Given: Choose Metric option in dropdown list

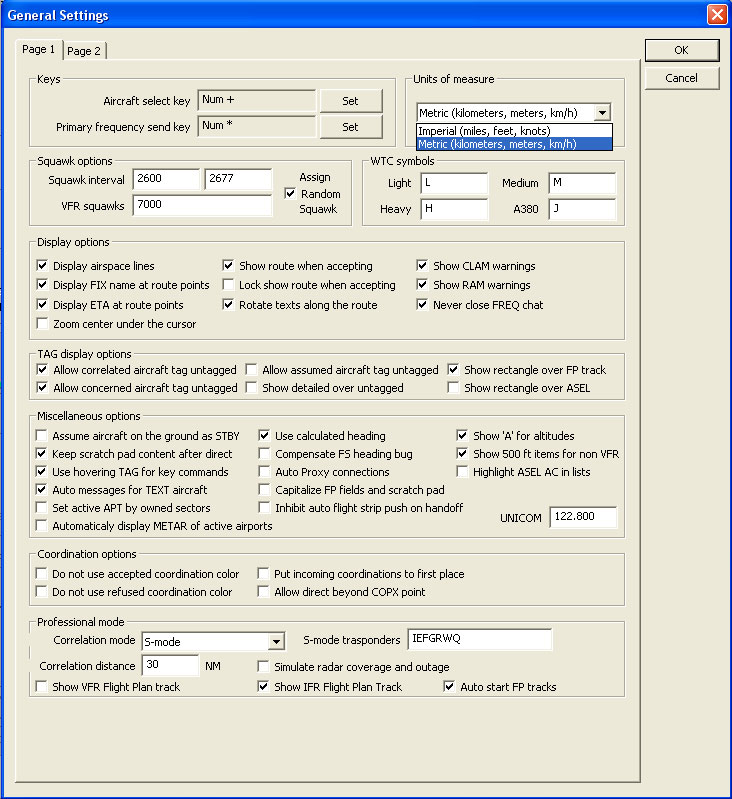Looking at the screenshot, I should (x=514, y=144).
